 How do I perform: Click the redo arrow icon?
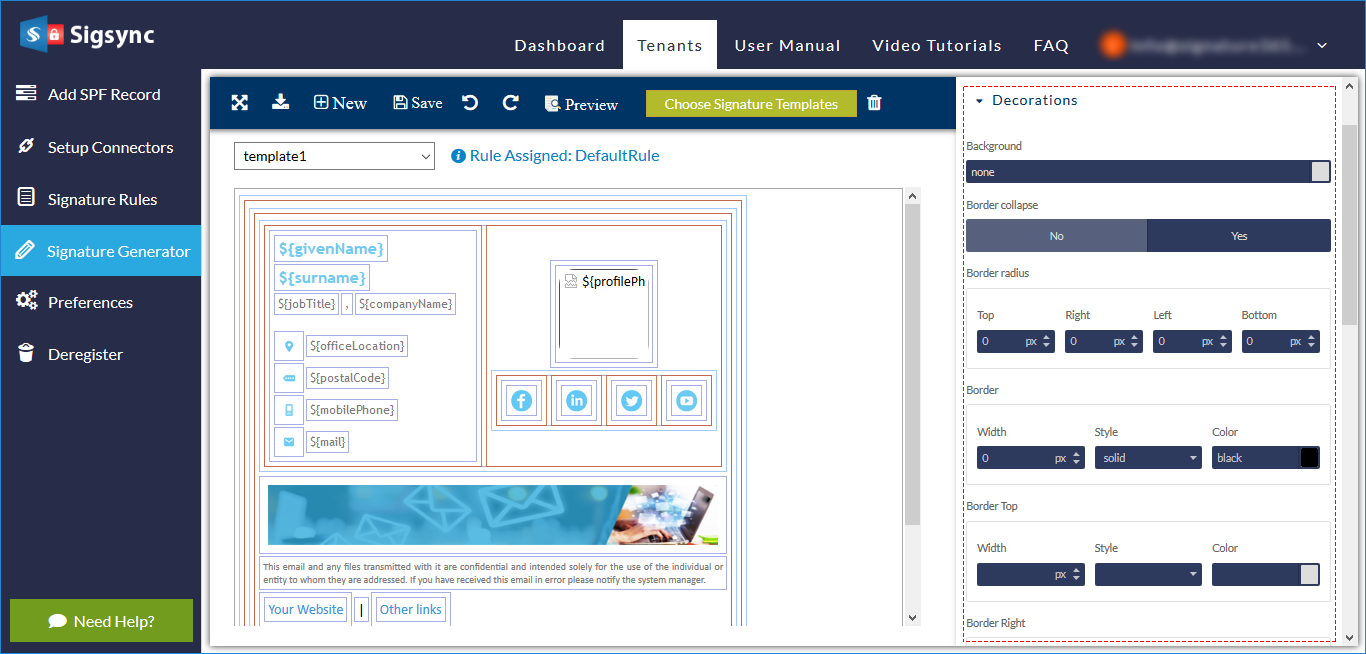(x=510, y=103)
